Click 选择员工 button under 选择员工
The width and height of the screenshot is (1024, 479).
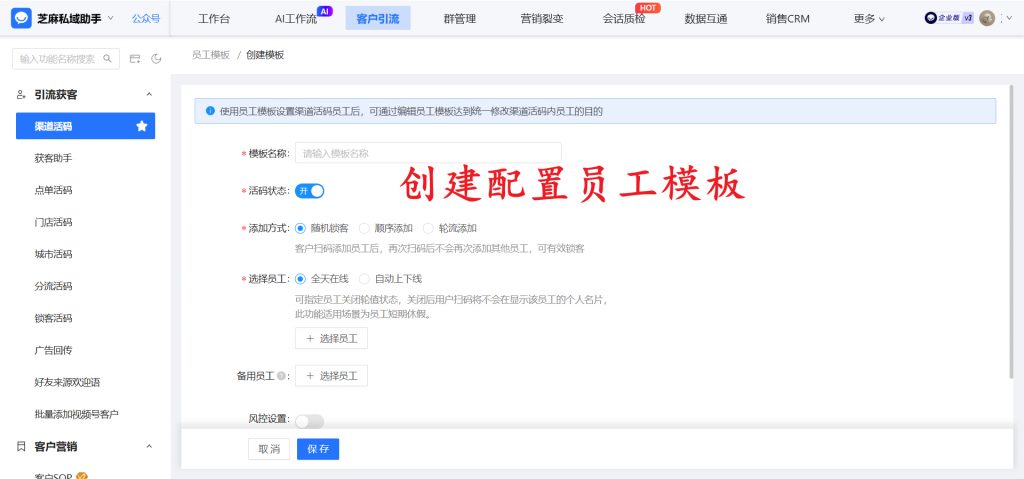(331, 339)
